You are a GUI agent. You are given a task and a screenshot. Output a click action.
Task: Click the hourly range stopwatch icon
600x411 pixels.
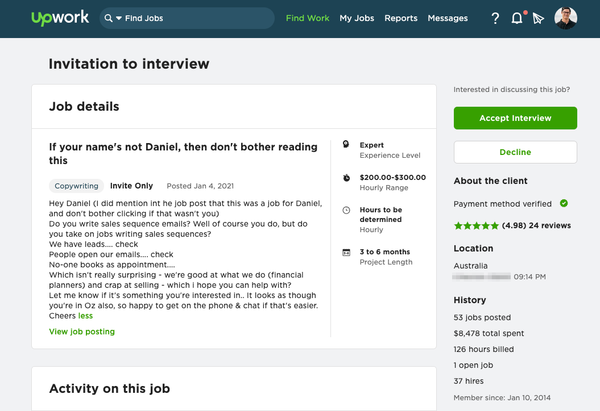click(x=346, y=178)
